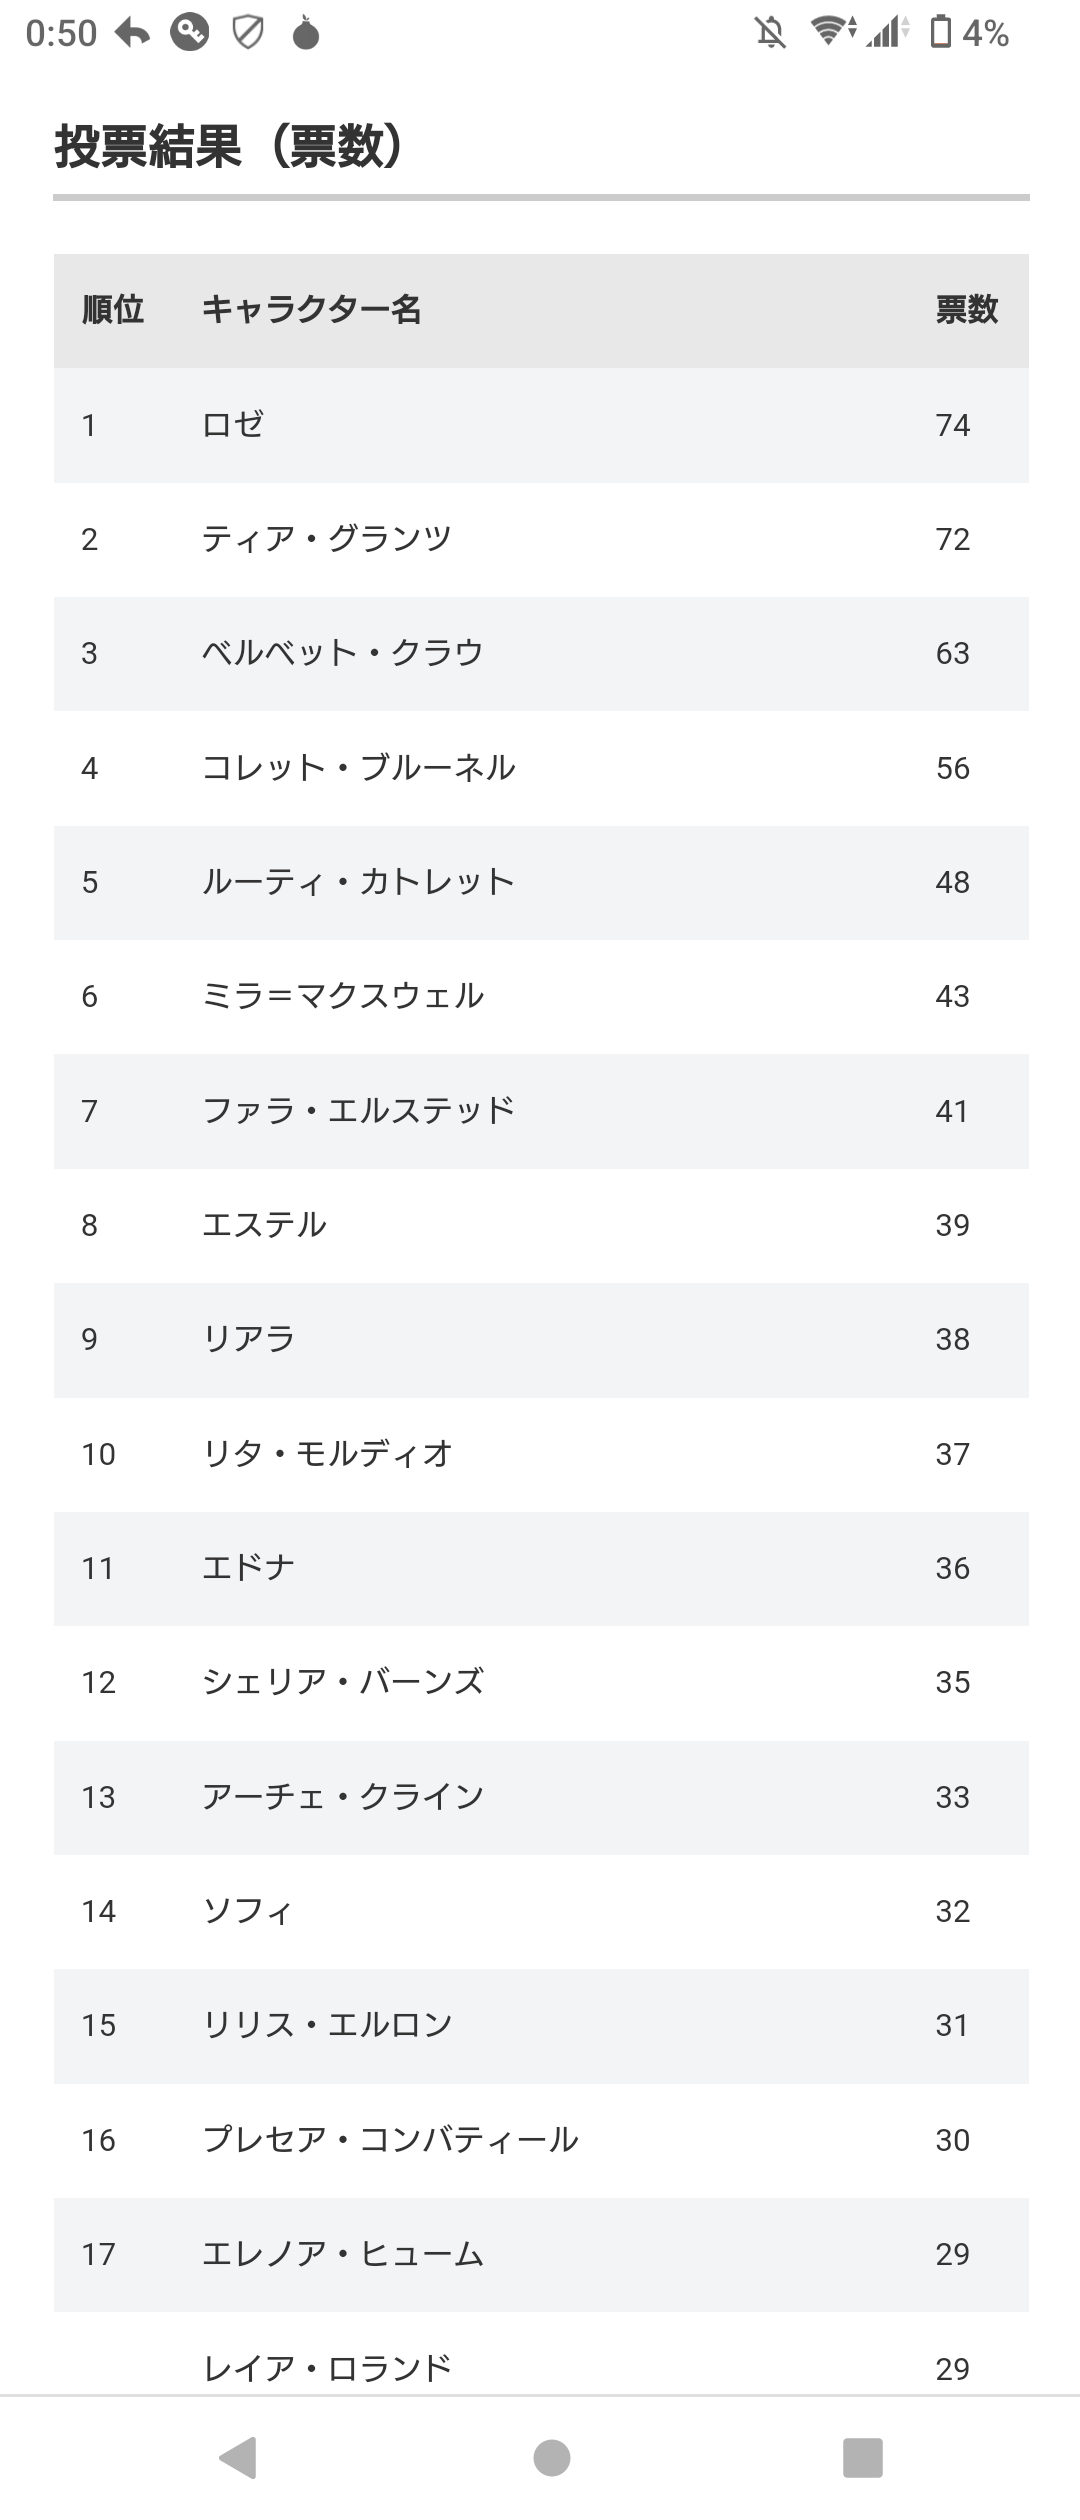Tap the apple-shaped status bar icon

pyautogui.click(x=306, y=34)
